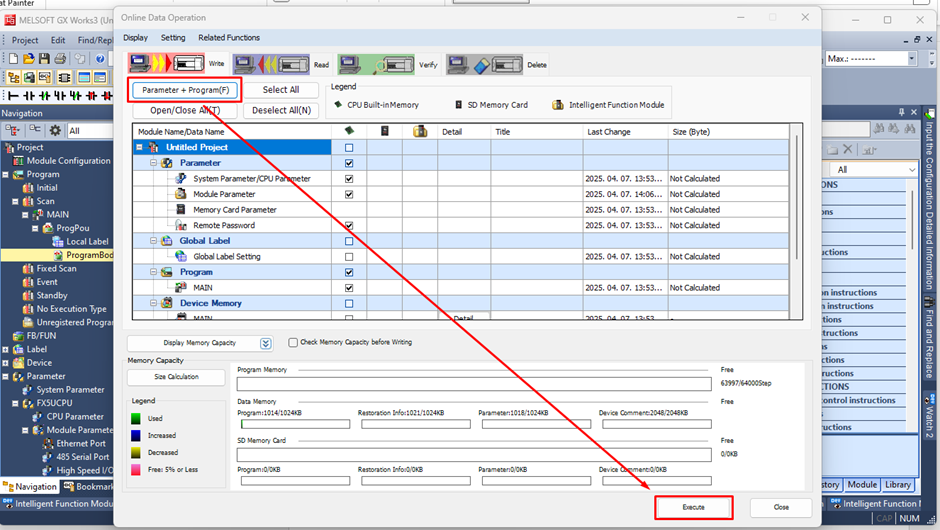Viewport: 940px width, 530px height.
Task: Open CPU Parameter in Navigation tree
Action: [75, 416]
